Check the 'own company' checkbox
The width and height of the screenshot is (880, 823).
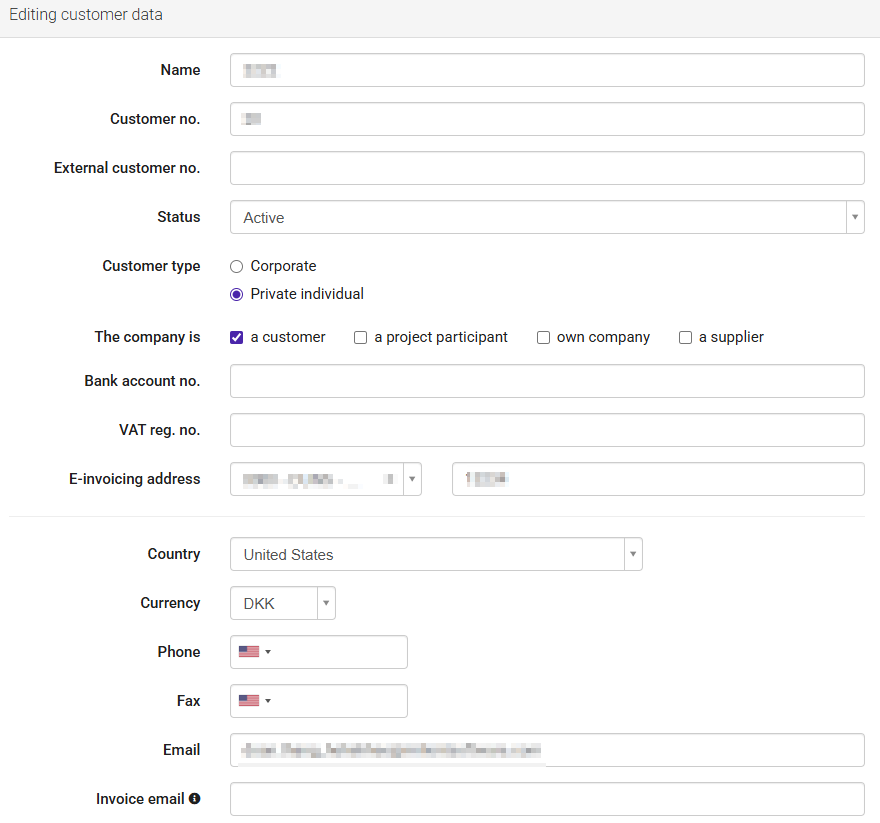point(543,337)
